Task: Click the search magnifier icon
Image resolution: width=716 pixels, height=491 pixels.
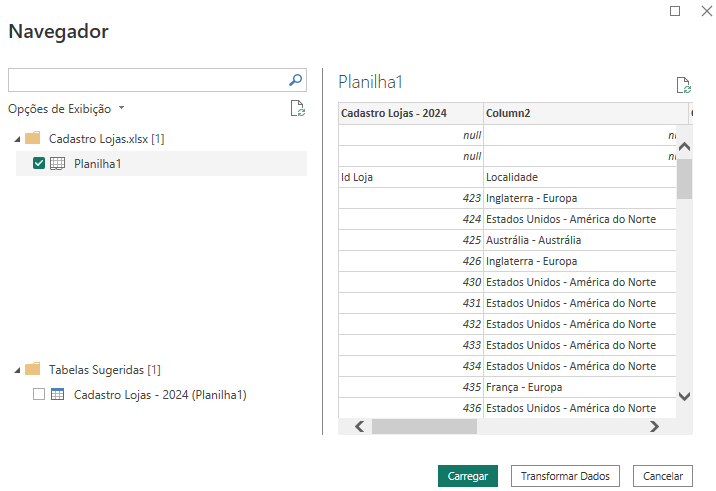Action: coord(296,80)
